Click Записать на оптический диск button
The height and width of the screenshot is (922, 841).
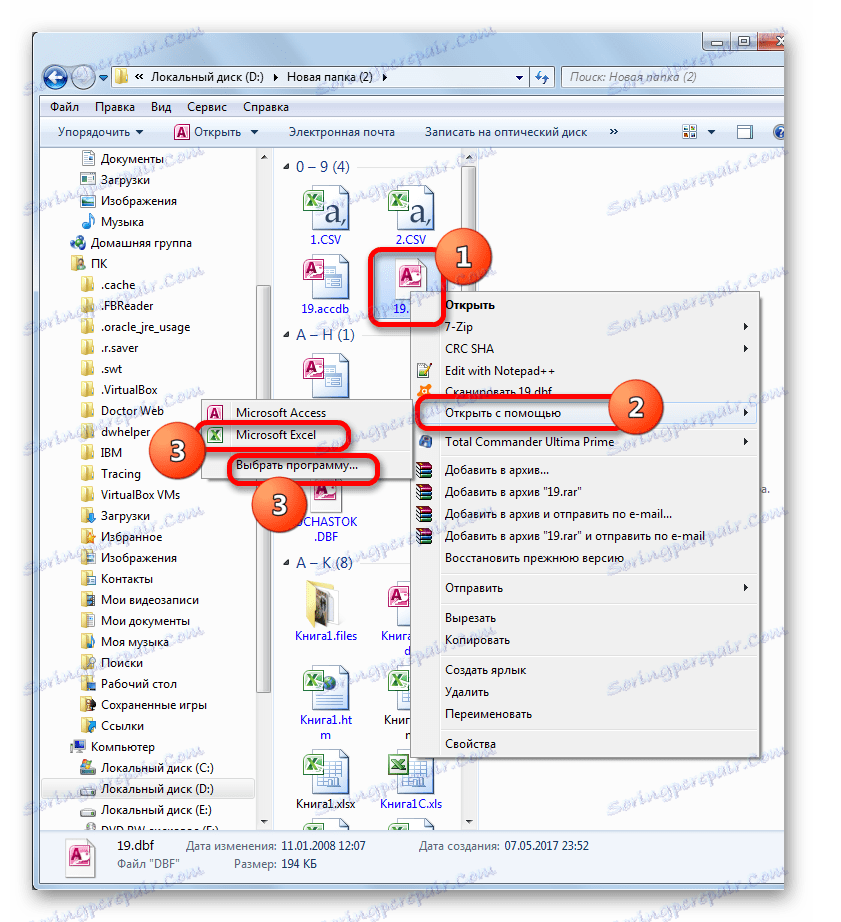(x=506, y=132)
